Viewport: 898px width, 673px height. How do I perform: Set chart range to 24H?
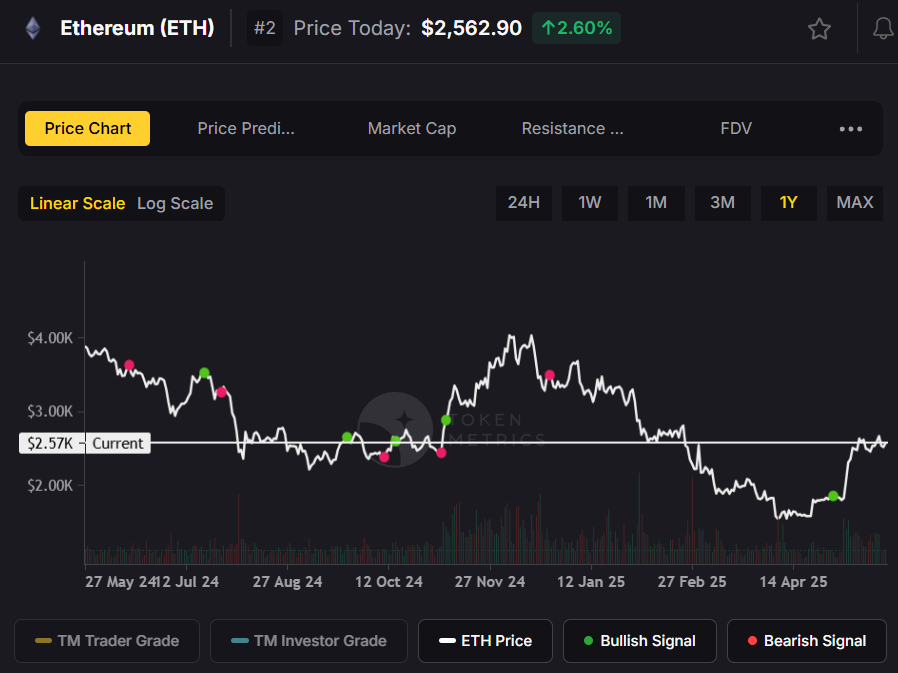click(524, 203)
